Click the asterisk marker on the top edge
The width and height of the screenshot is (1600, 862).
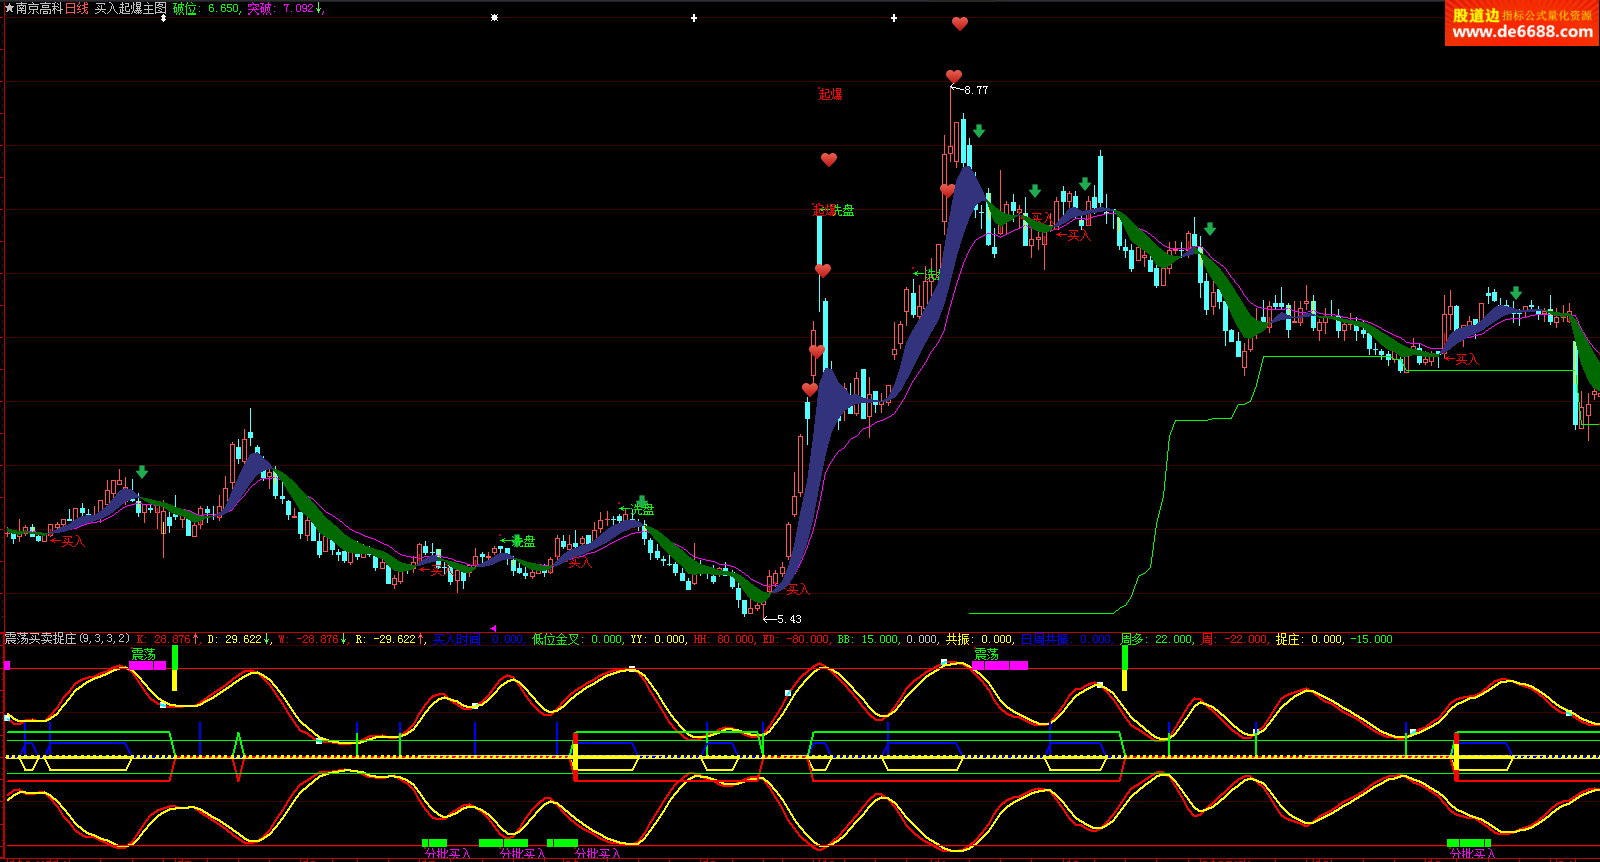[x=494, y=18]
